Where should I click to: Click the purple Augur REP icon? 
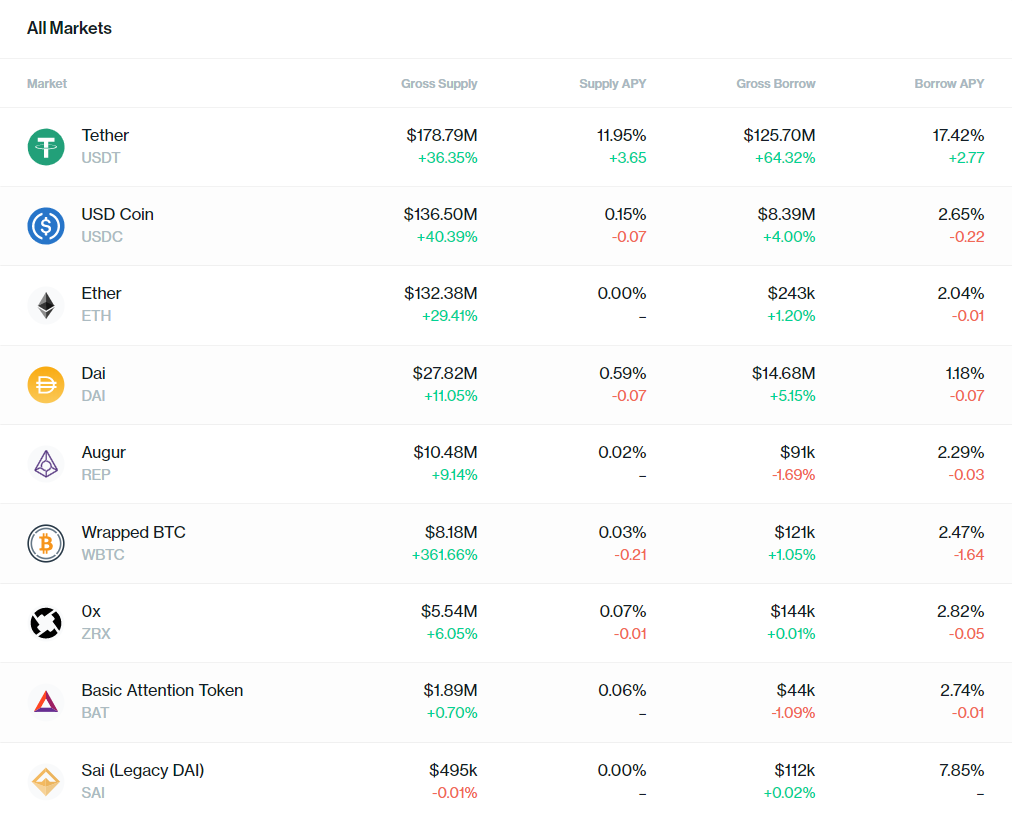46,464
